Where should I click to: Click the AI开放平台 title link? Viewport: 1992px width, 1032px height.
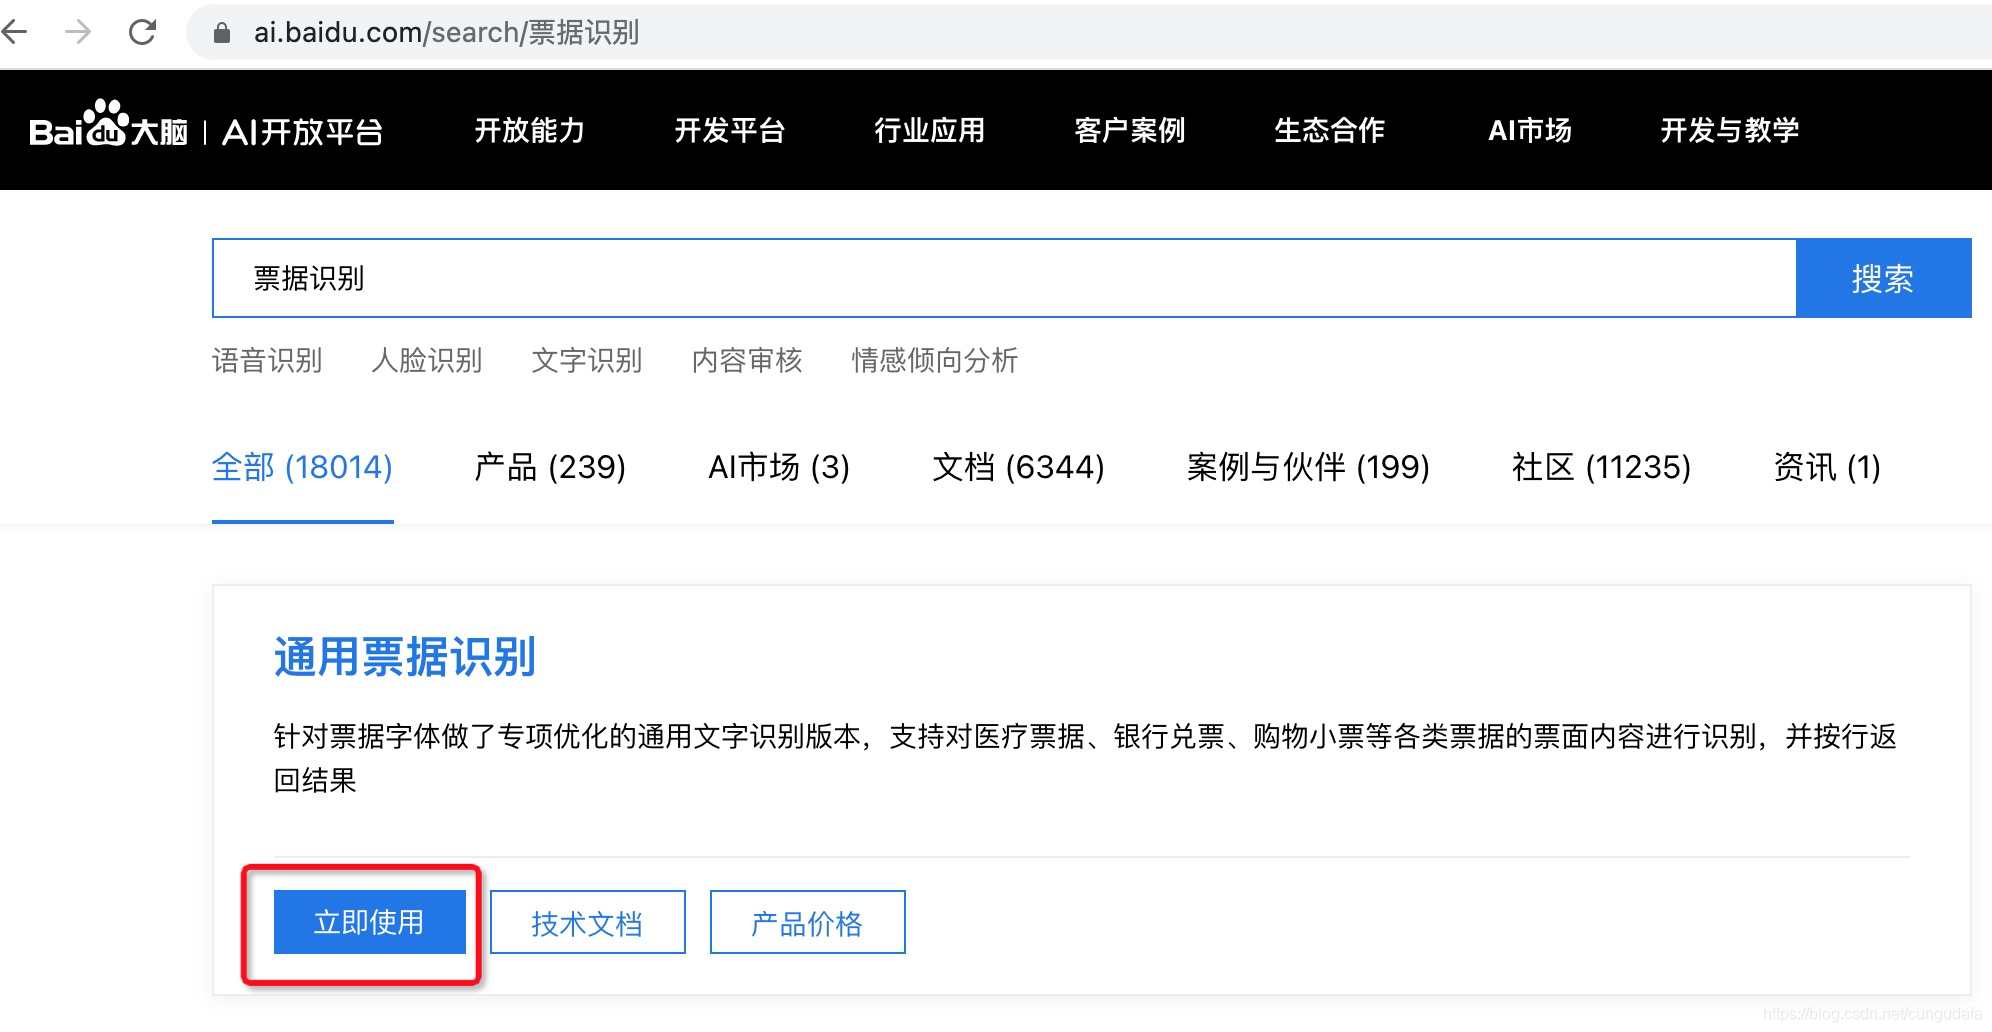tap(302, 132)
